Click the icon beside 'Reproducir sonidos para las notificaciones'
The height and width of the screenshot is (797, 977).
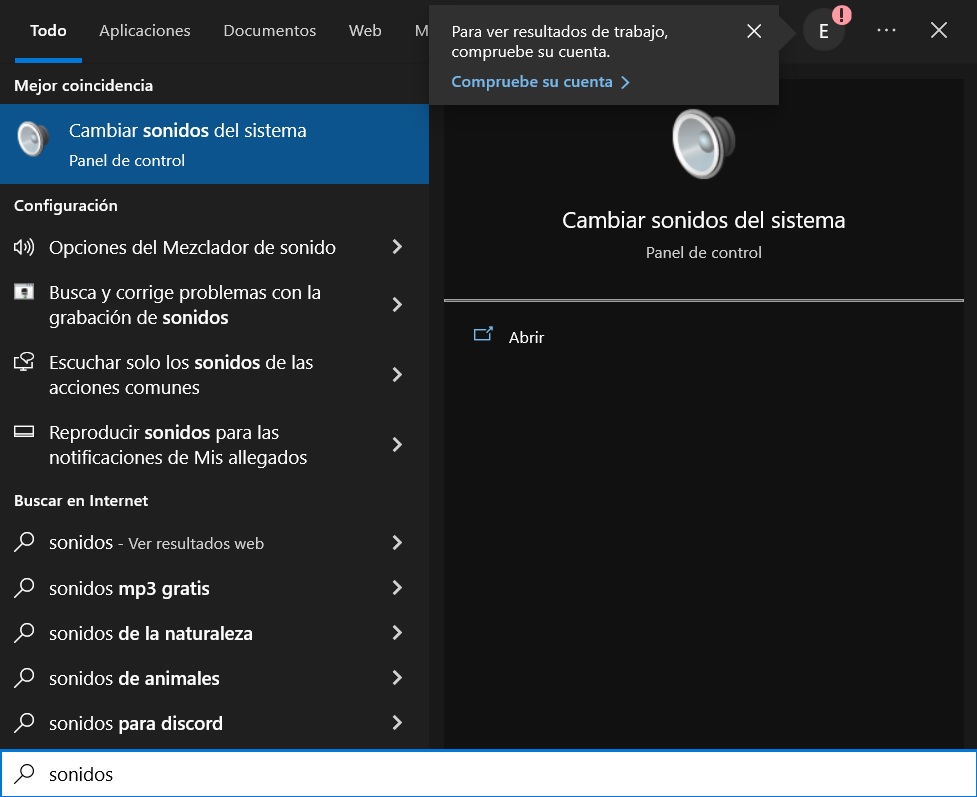tap(24, 432)
